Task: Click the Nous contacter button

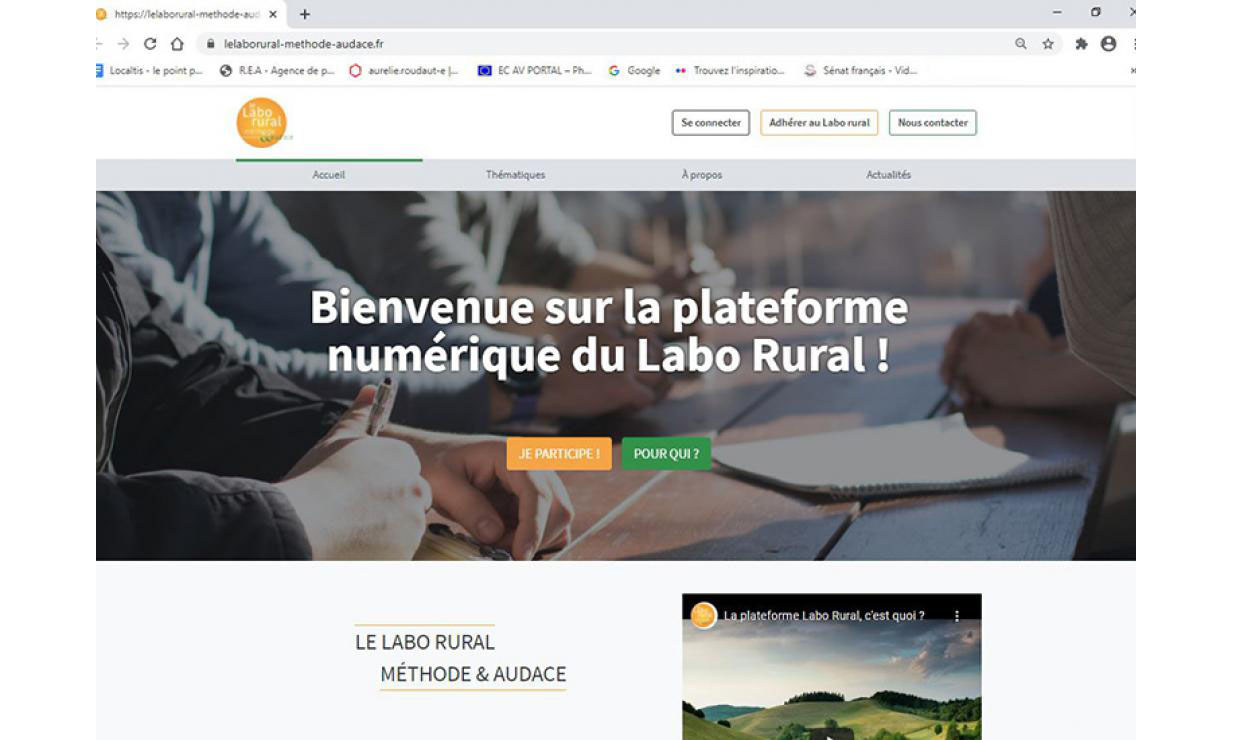Action: (933, 123)
